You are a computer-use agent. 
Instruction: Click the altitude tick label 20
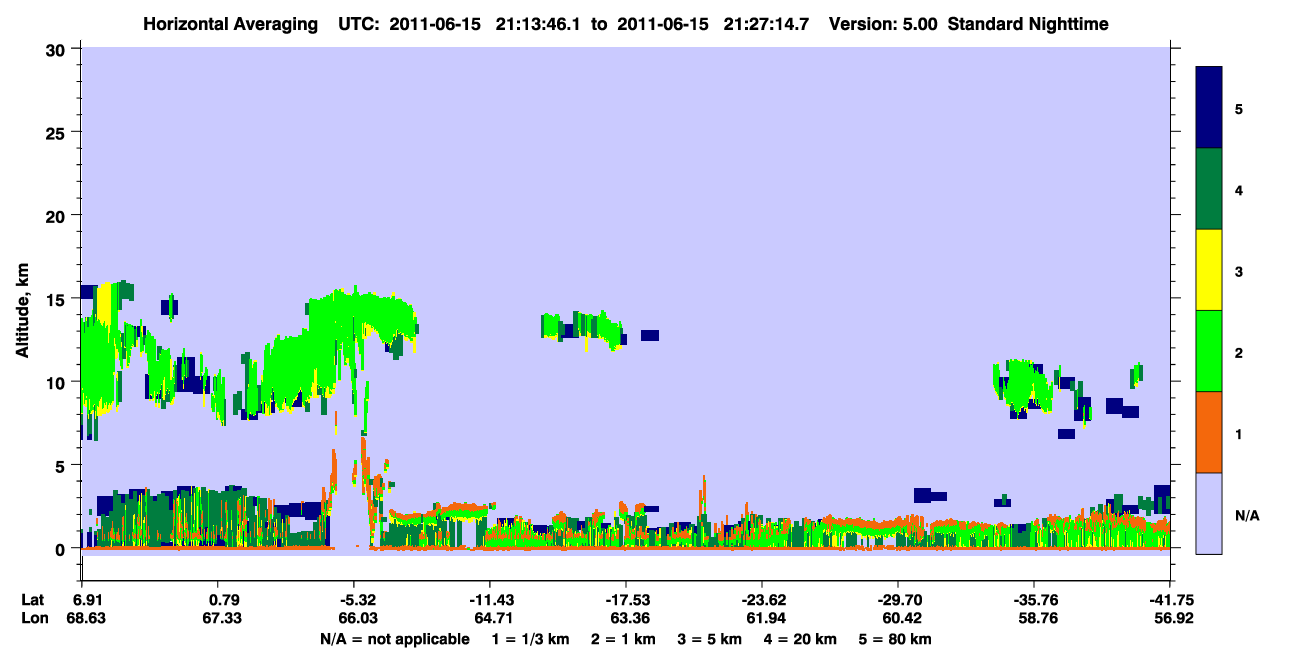[58, 215]
